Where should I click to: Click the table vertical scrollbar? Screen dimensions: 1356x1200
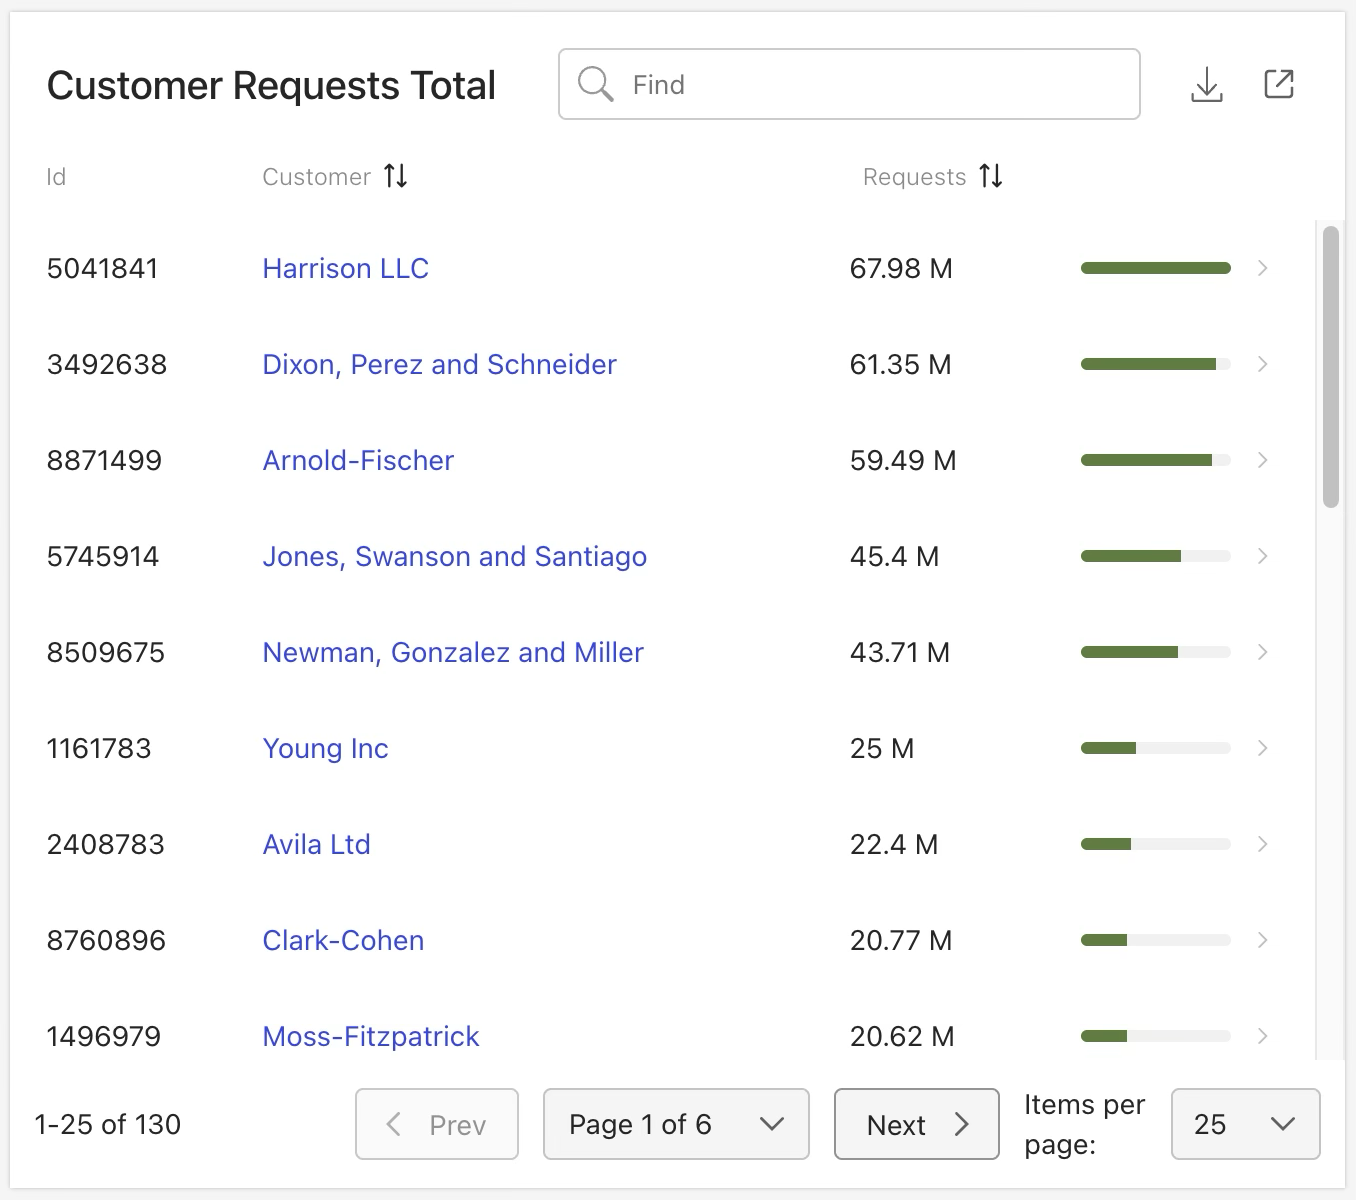1330,367
